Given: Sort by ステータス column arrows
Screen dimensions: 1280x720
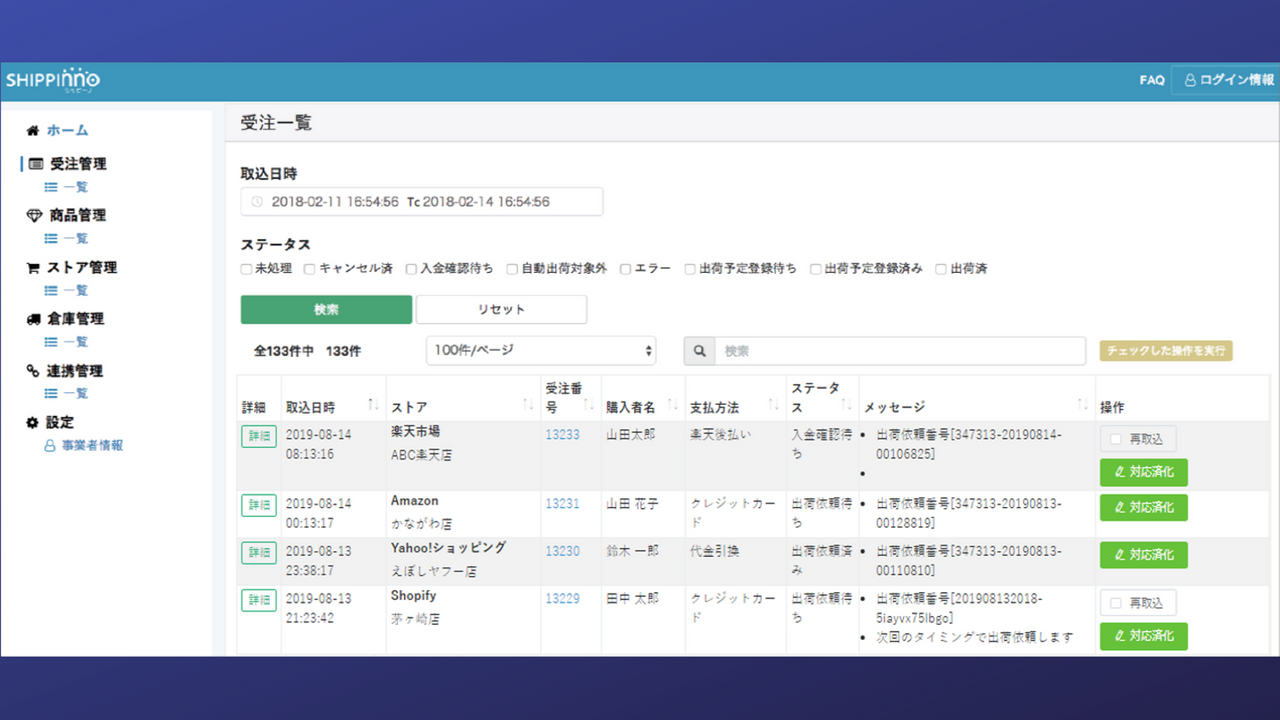Looking at the screenshot, I should pos(848,405).
